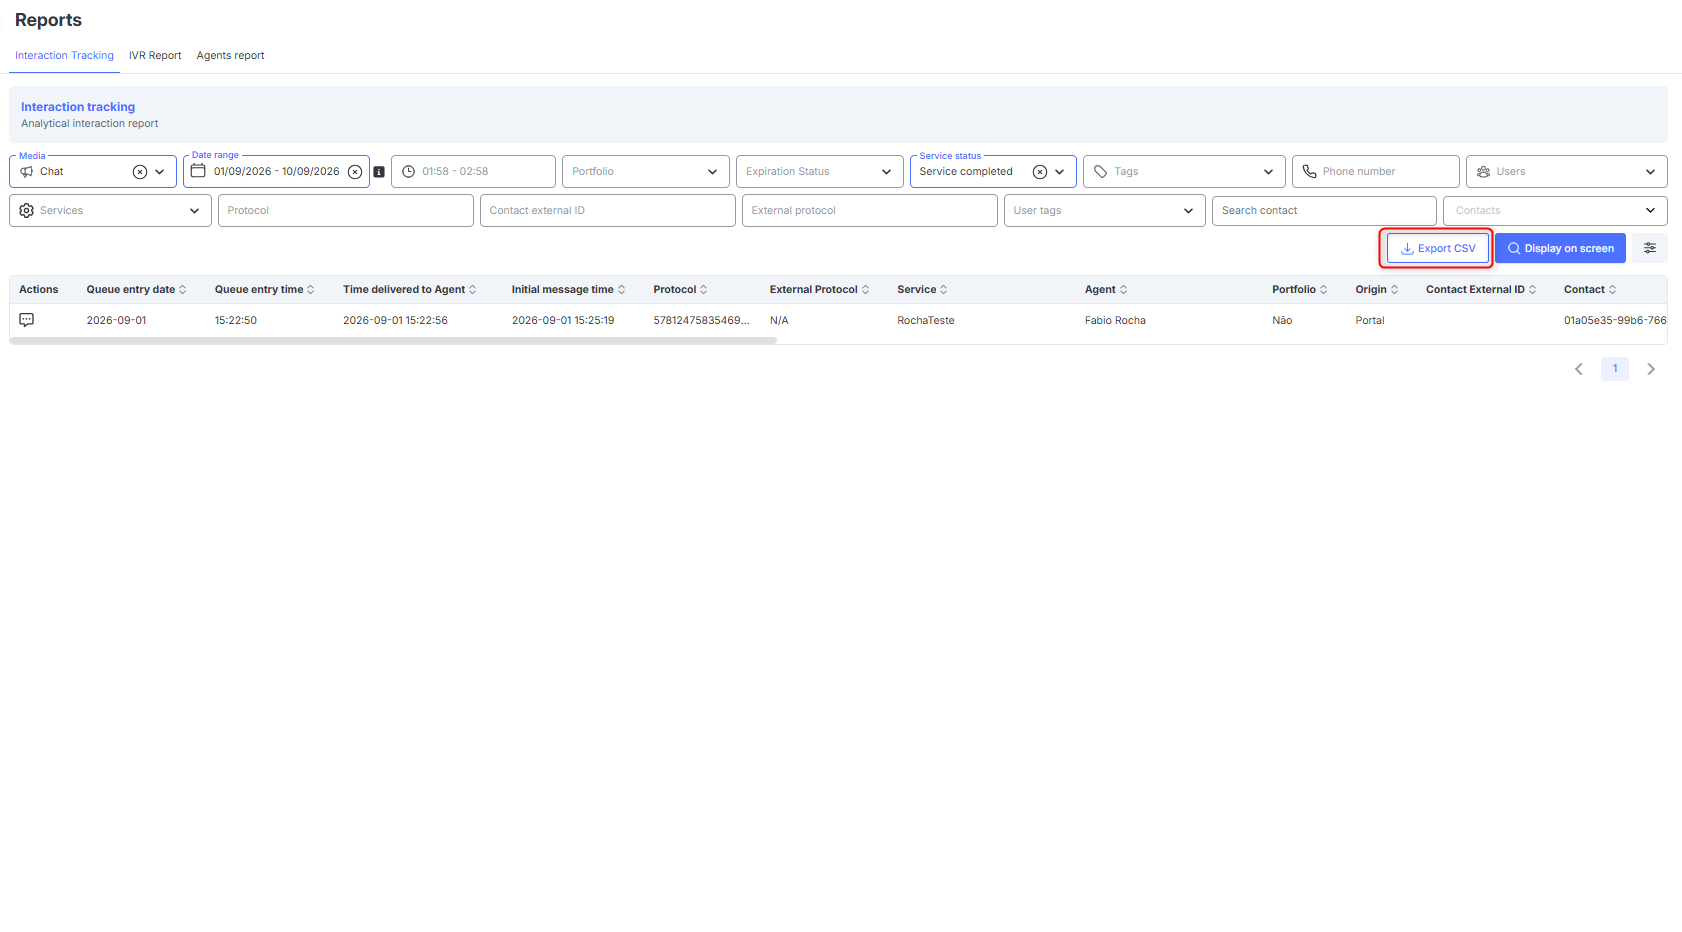Click Display on screen button
The image size is (1682, 932).
tap(1560, 248)
